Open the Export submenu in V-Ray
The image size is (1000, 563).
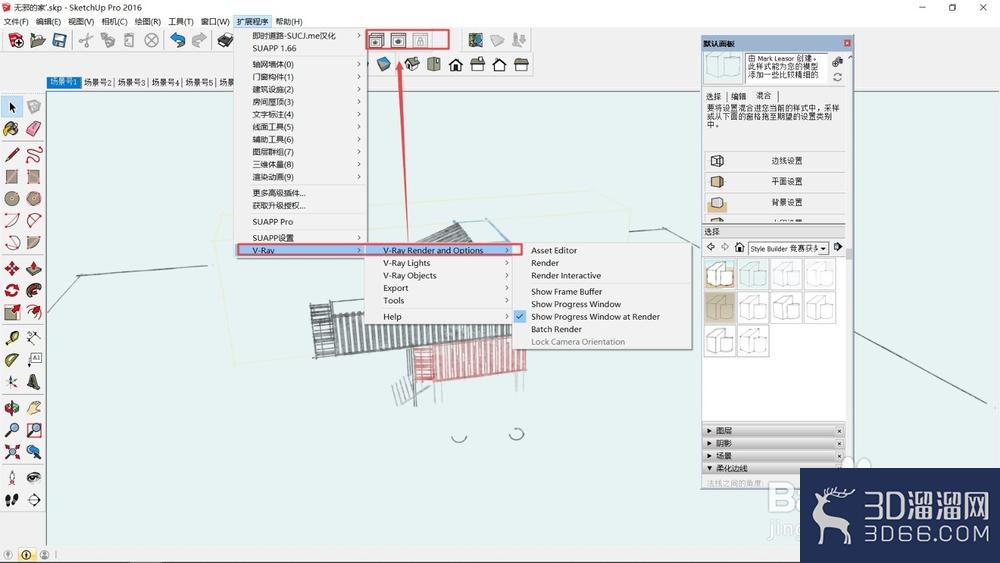438,288
